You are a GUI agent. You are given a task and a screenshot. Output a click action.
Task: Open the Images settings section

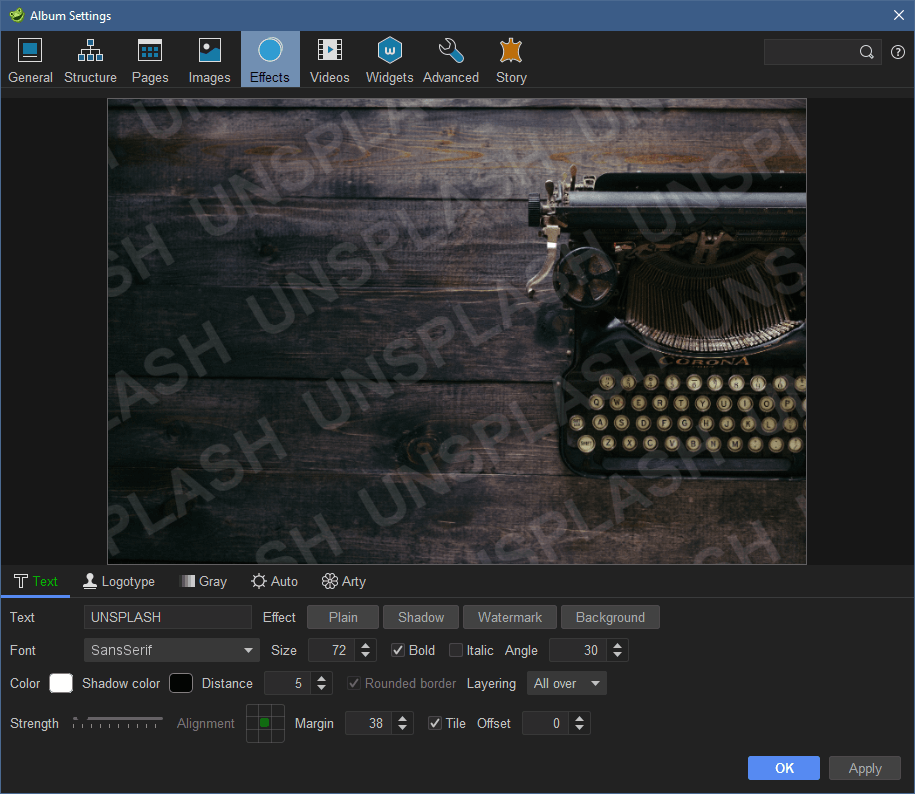pyautogui.click(x=209, y=59)
